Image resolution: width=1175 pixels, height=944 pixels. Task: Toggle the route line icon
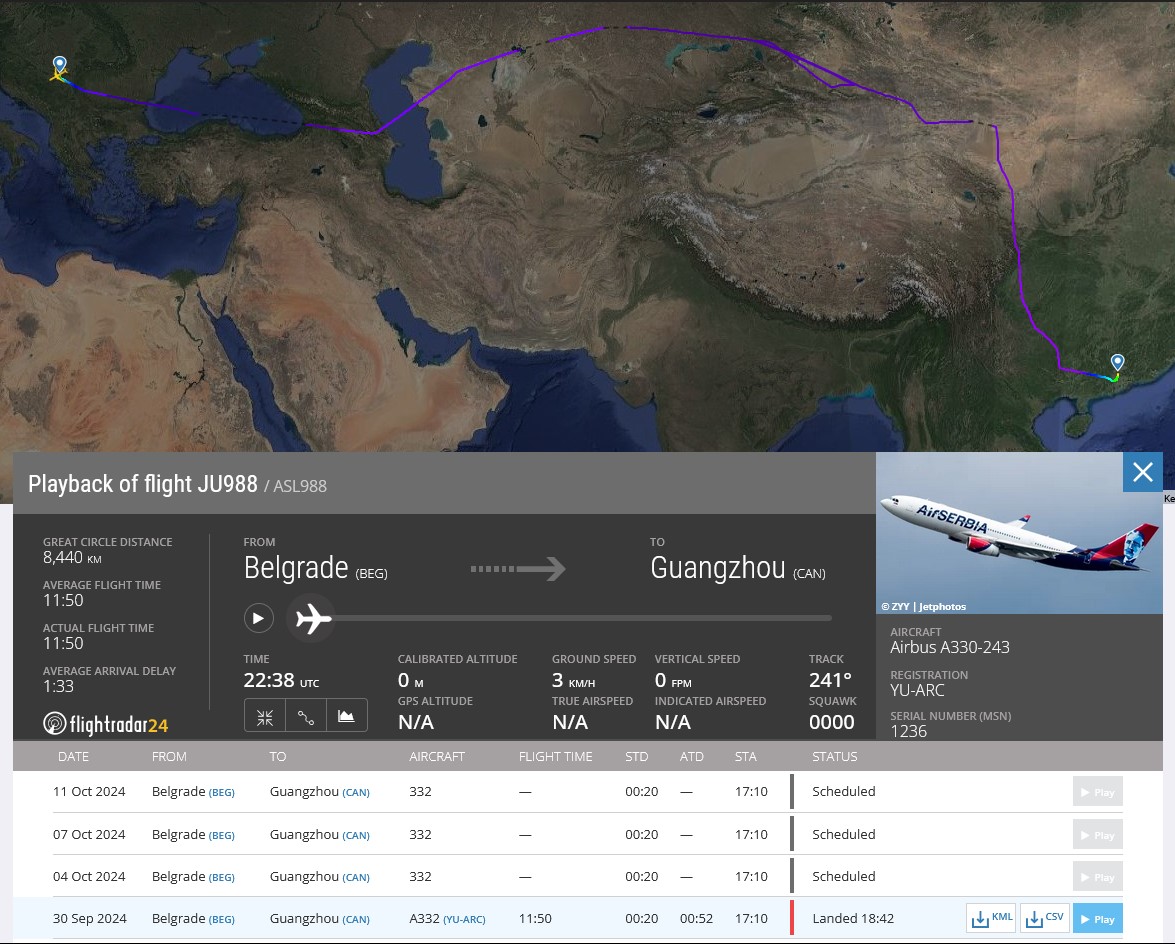[x=306, y=716]
